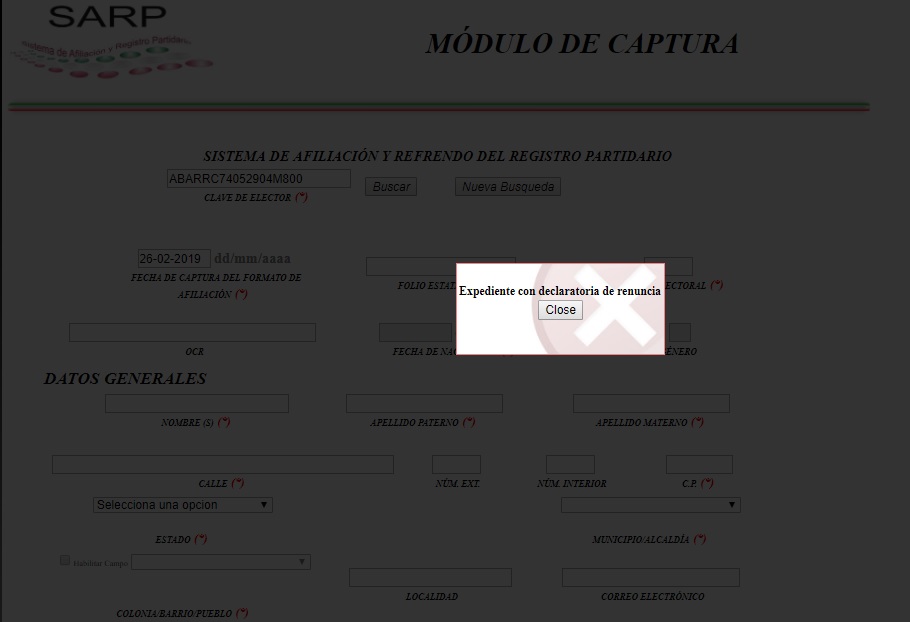Click the Núm. Interior input box
Image resolution: width=910 pixels, height=622 pixels.
coord(570,465)
